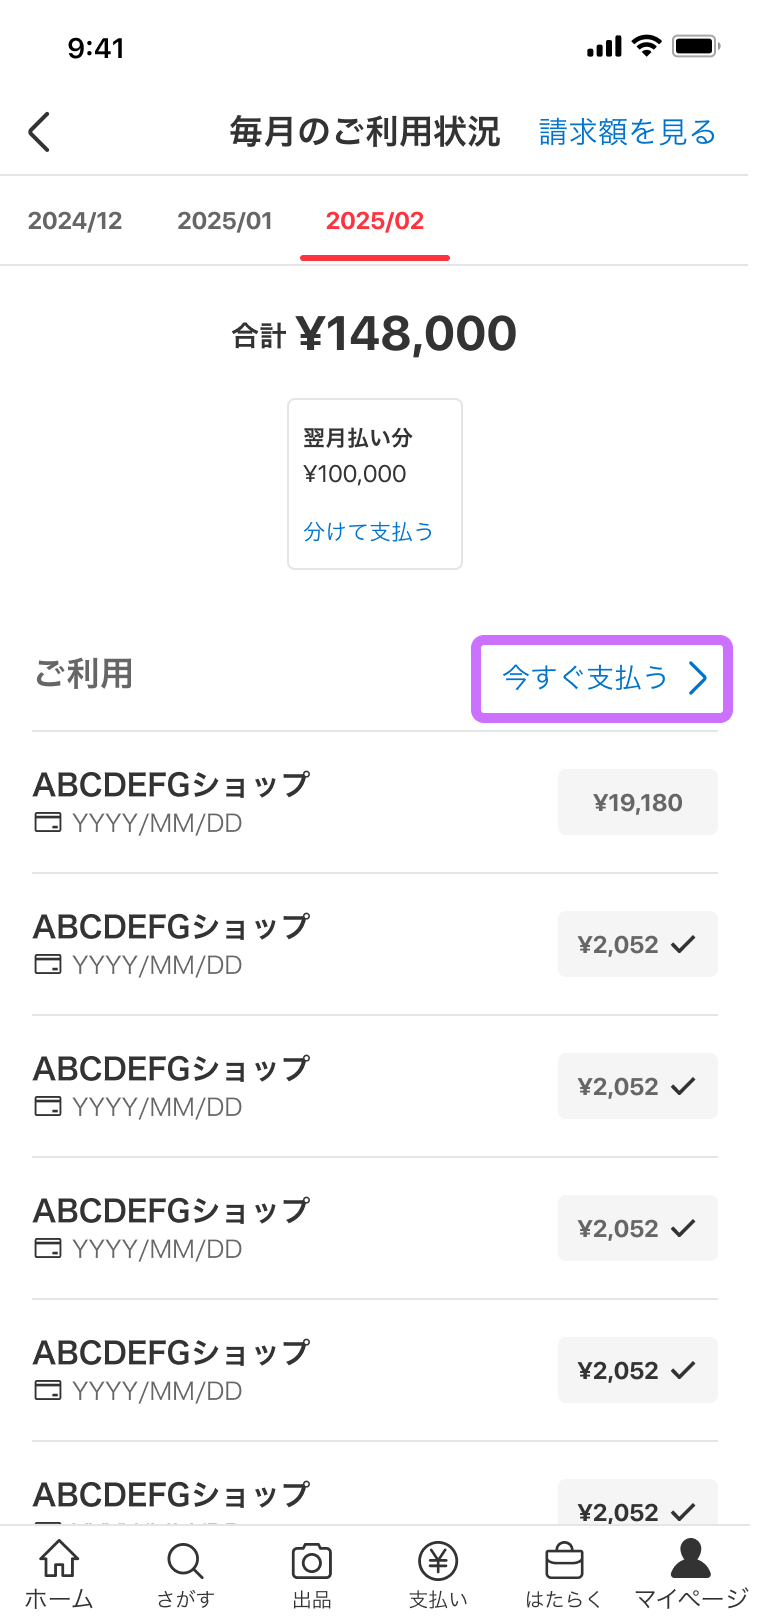Switch to the 2024/12 tab
757x1624 pixels.
tap(75, 221)
